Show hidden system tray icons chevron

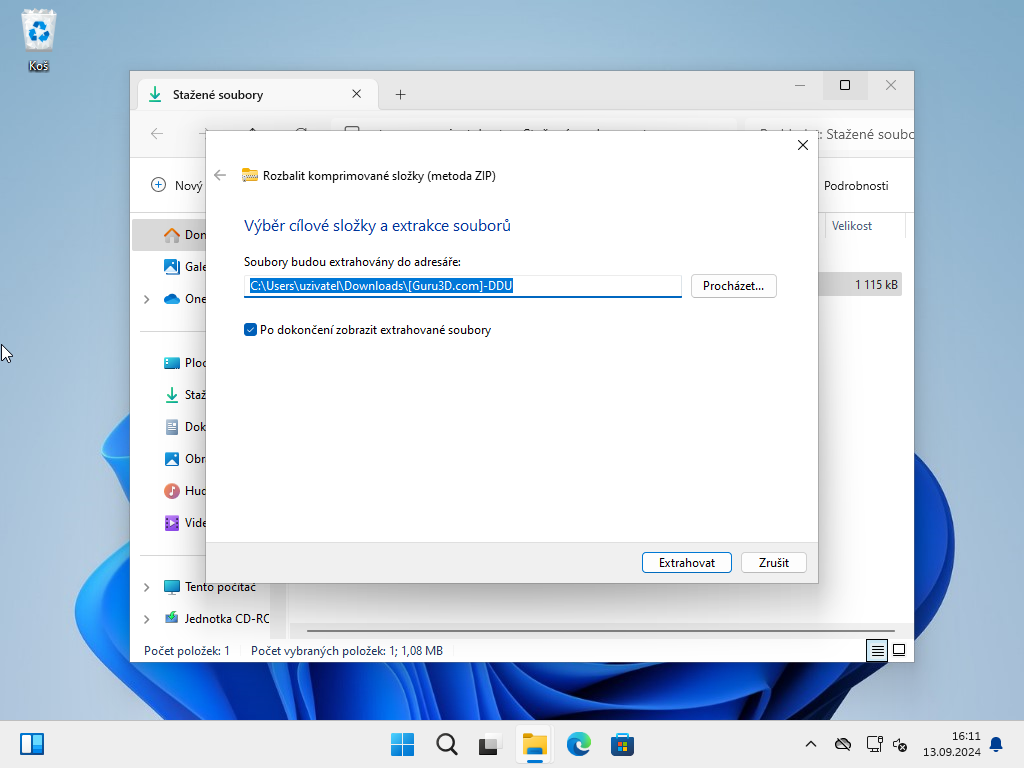coord(811,744)
